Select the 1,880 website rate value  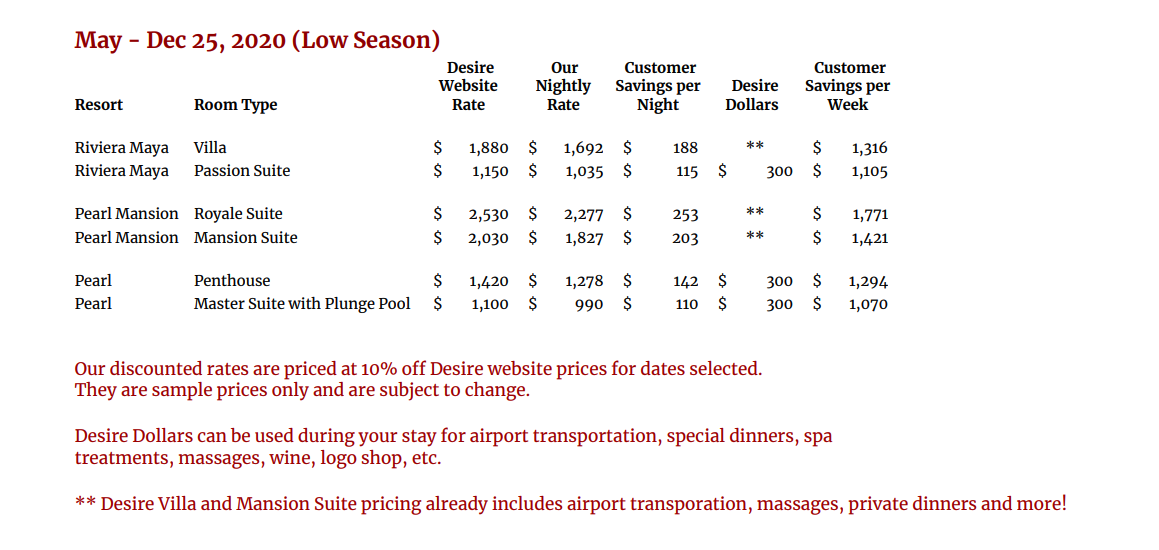pos(489,149)
